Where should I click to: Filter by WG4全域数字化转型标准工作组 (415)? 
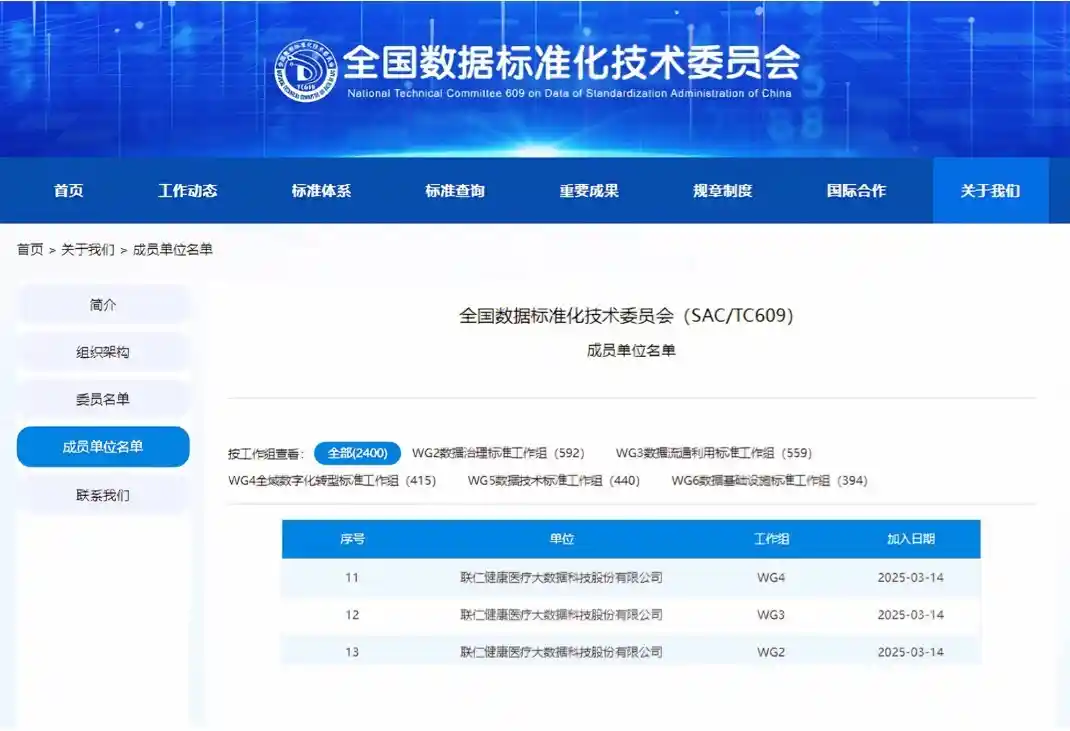pyautogui.click(x=332, y=481)
